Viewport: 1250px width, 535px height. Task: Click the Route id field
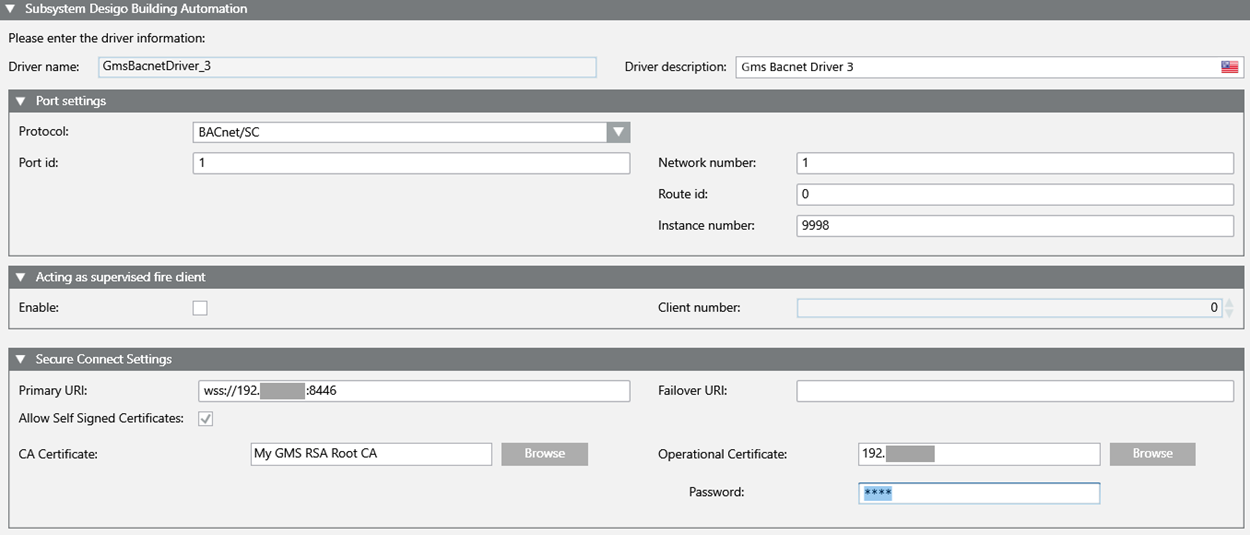[x=1014, y=194]
